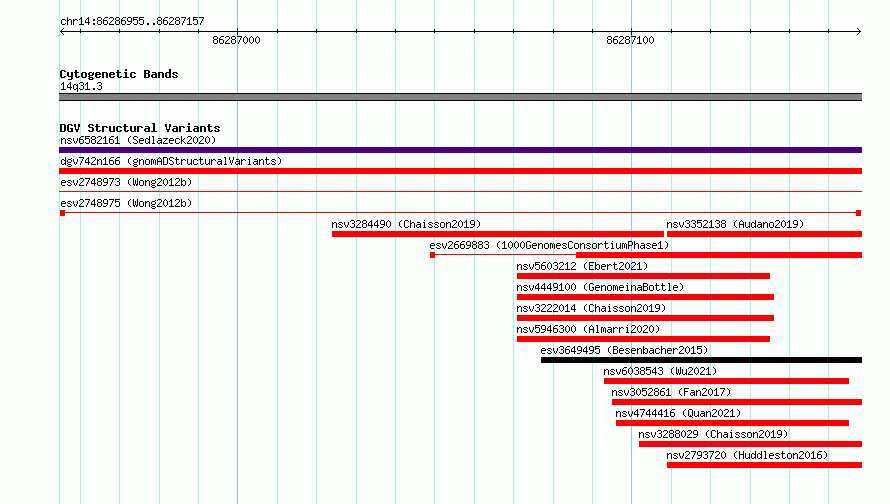
Task: Open nsv5603212 (Ebert2021) label
Action: pos(582,266)
